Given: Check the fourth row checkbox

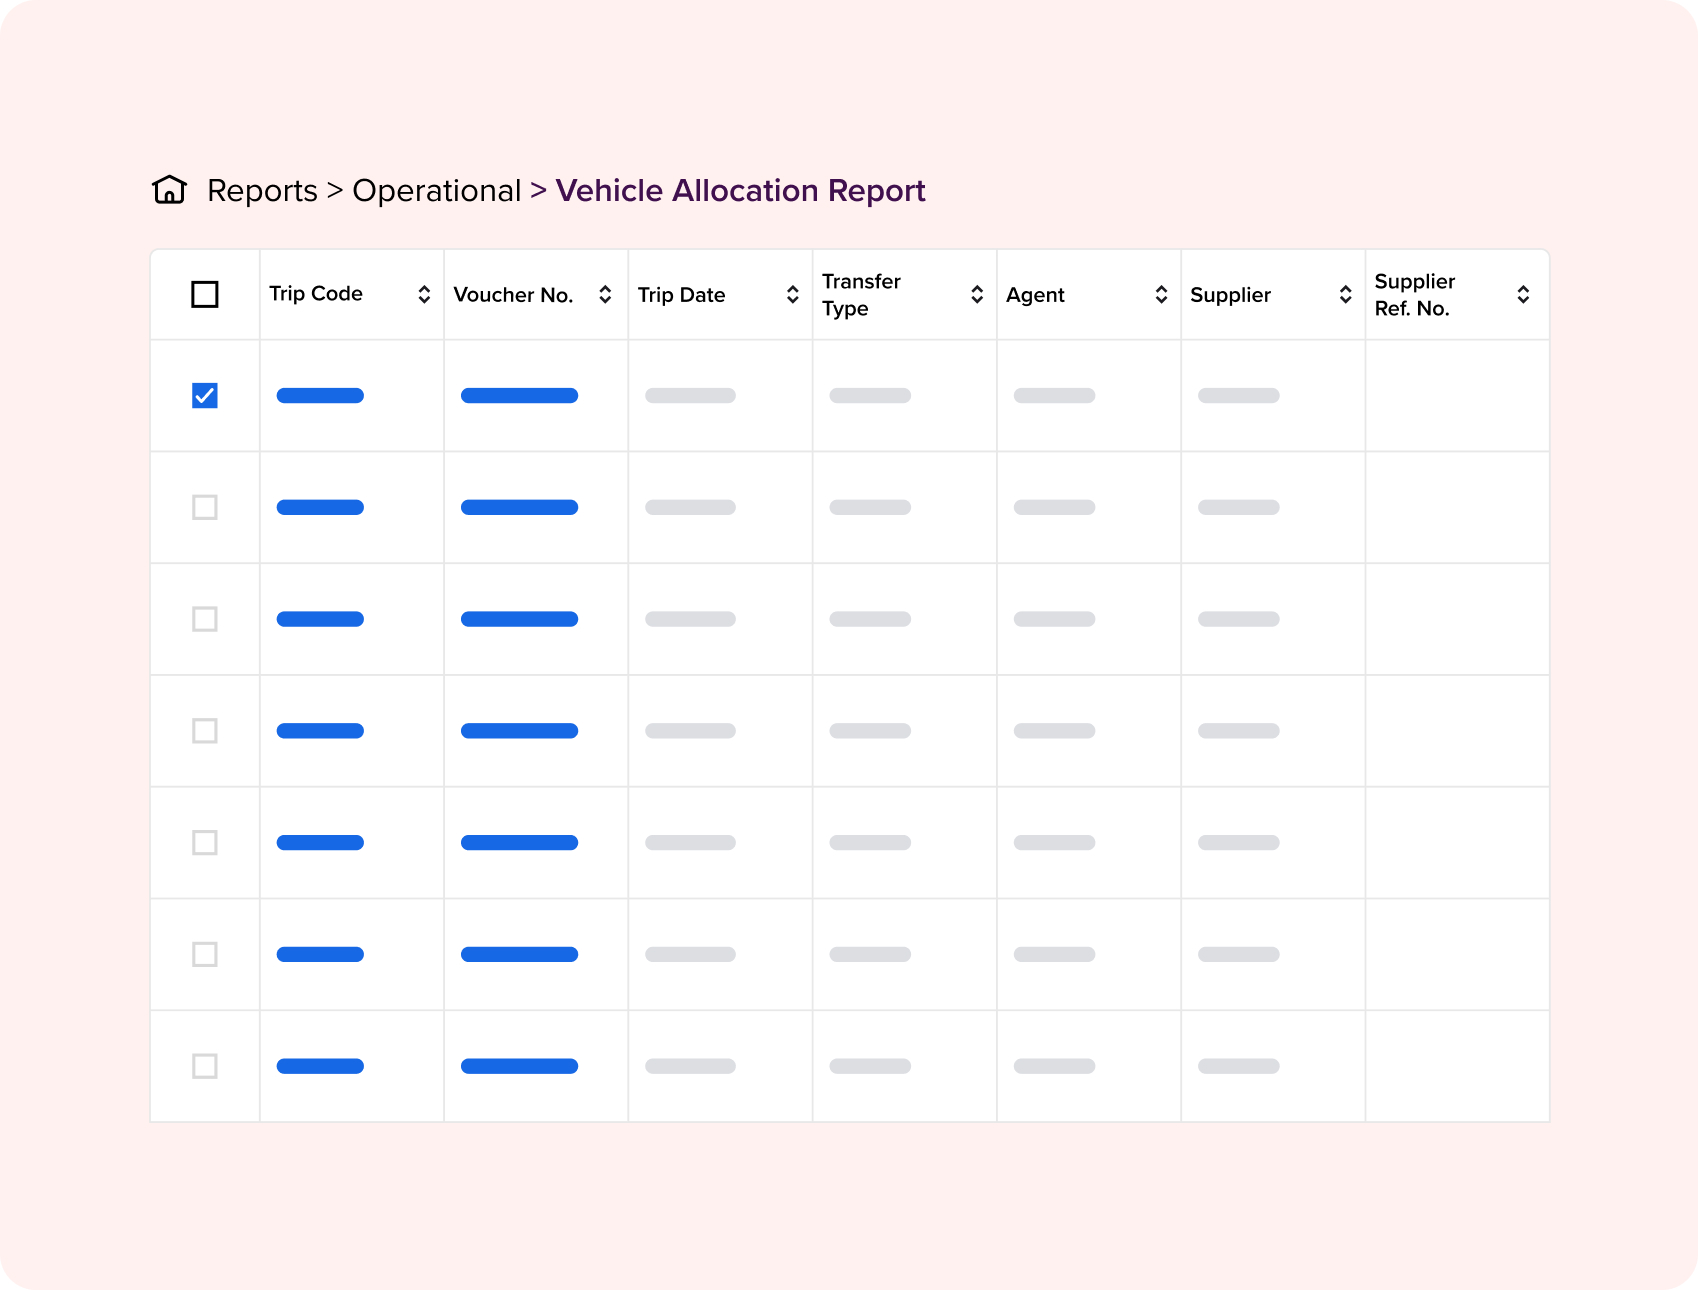Looking at the screenshot, I should coord(205,731).
